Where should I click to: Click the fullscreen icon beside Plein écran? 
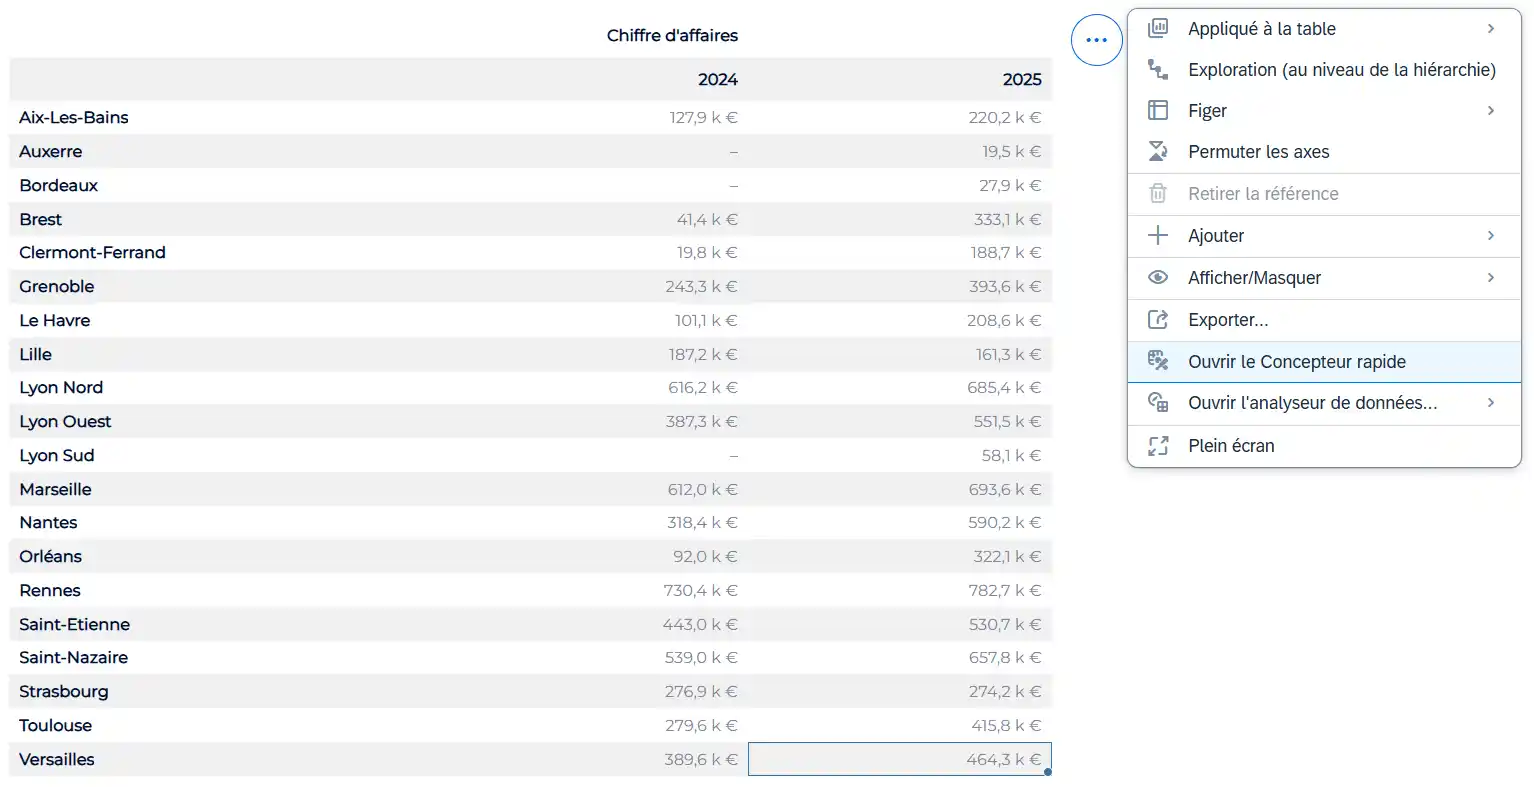pos(1158,446)
